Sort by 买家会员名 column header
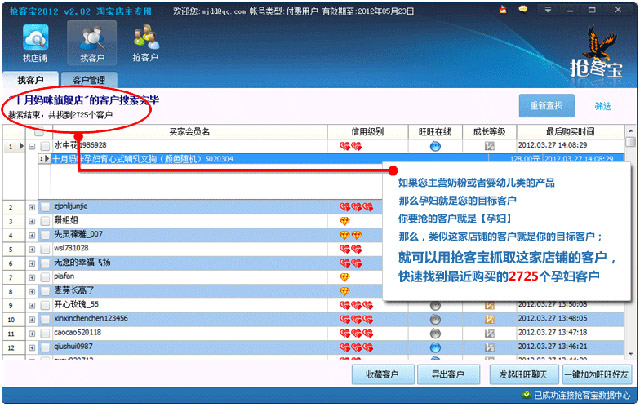 coord(190,132)
